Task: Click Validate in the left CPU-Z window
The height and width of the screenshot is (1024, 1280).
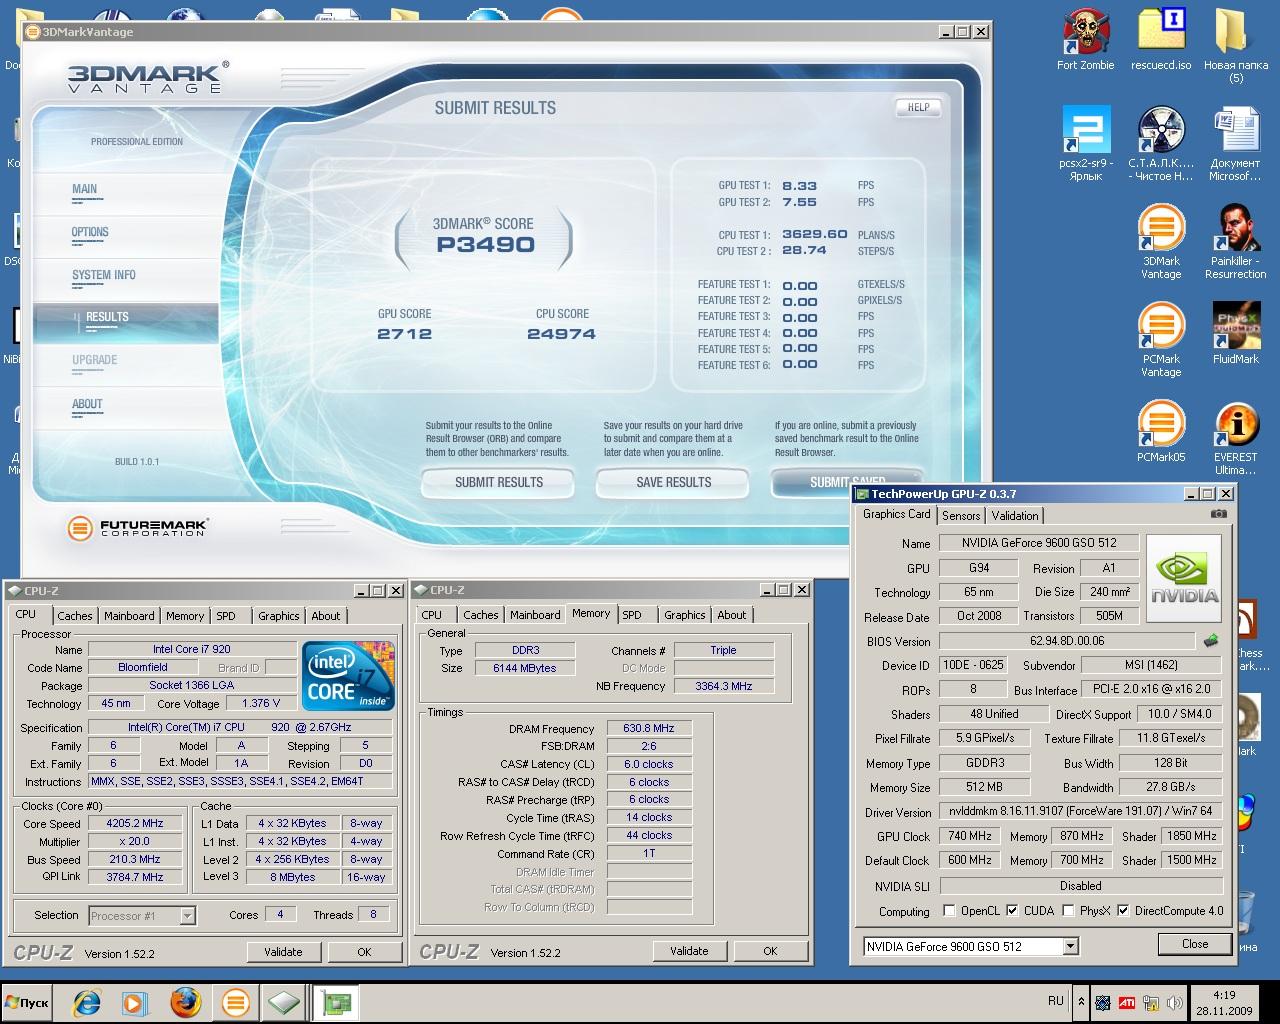Action: 283,952
